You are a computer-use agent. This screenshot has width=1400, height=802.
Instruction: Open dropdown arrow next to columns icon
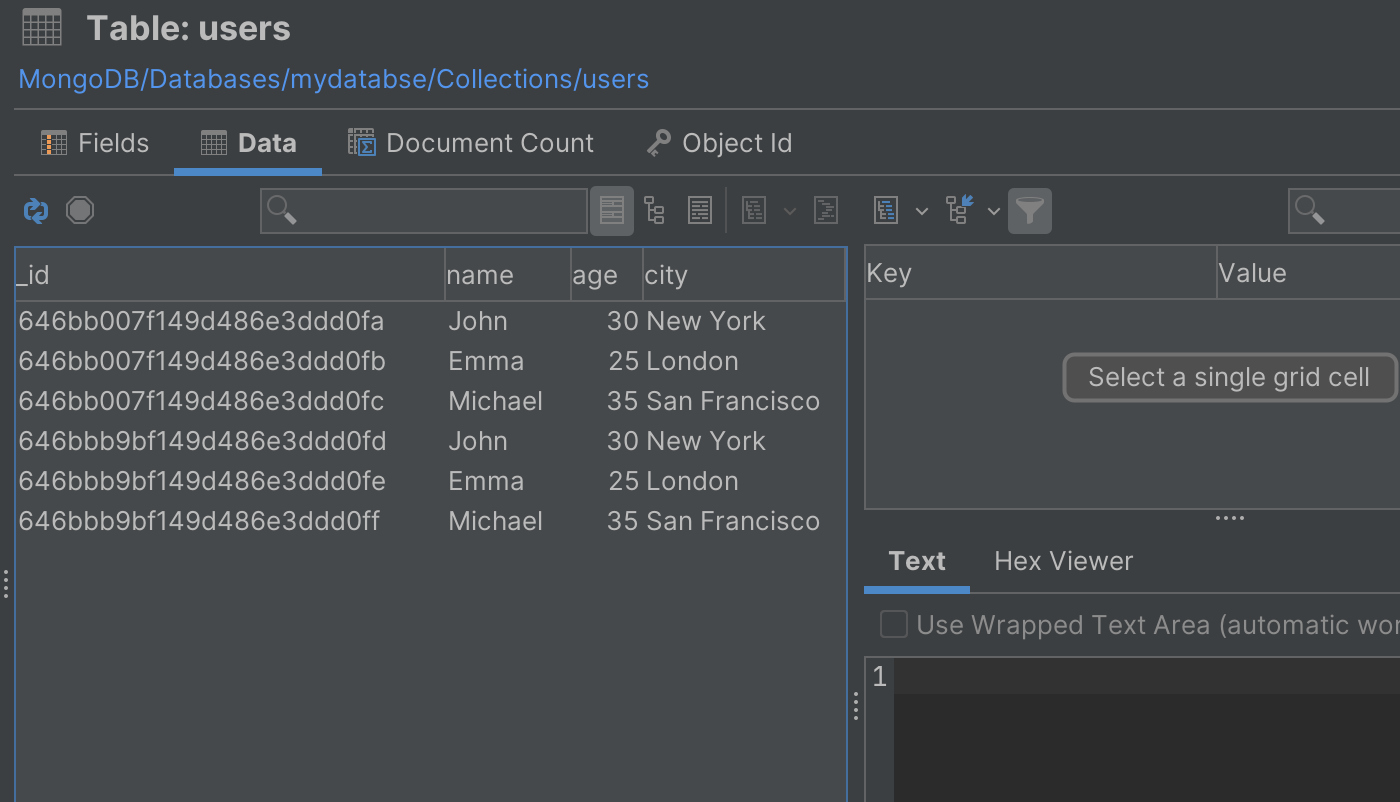pos(922,211)
